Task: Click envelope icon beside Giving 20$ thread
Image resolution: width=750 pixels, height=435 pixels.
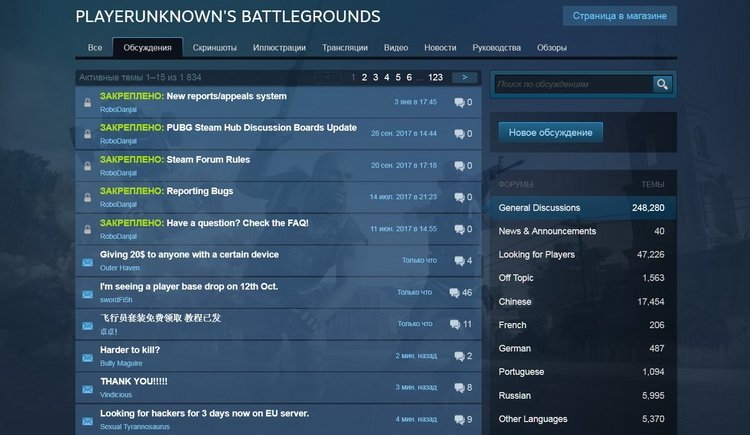Action: coord(88,262)
